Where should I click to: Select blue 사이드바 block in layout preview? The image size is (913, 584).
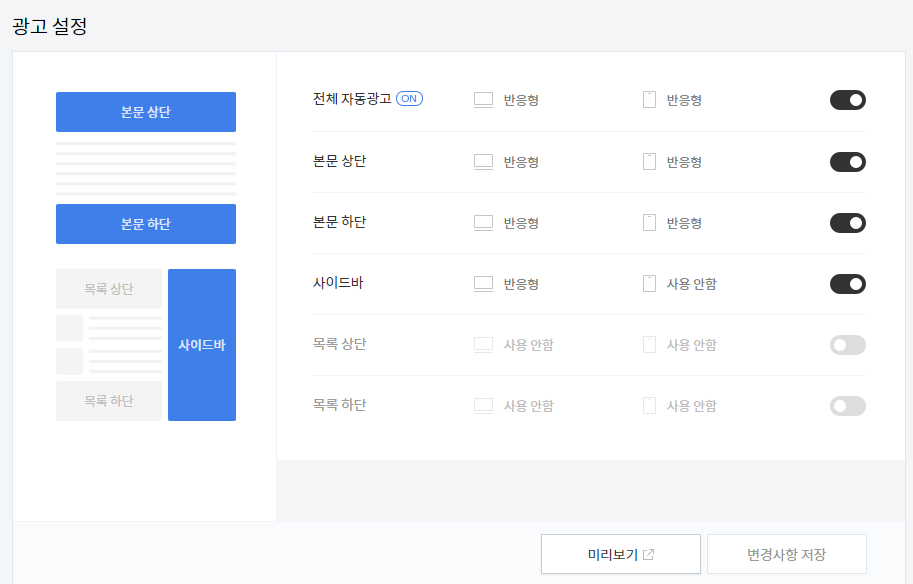202,345
